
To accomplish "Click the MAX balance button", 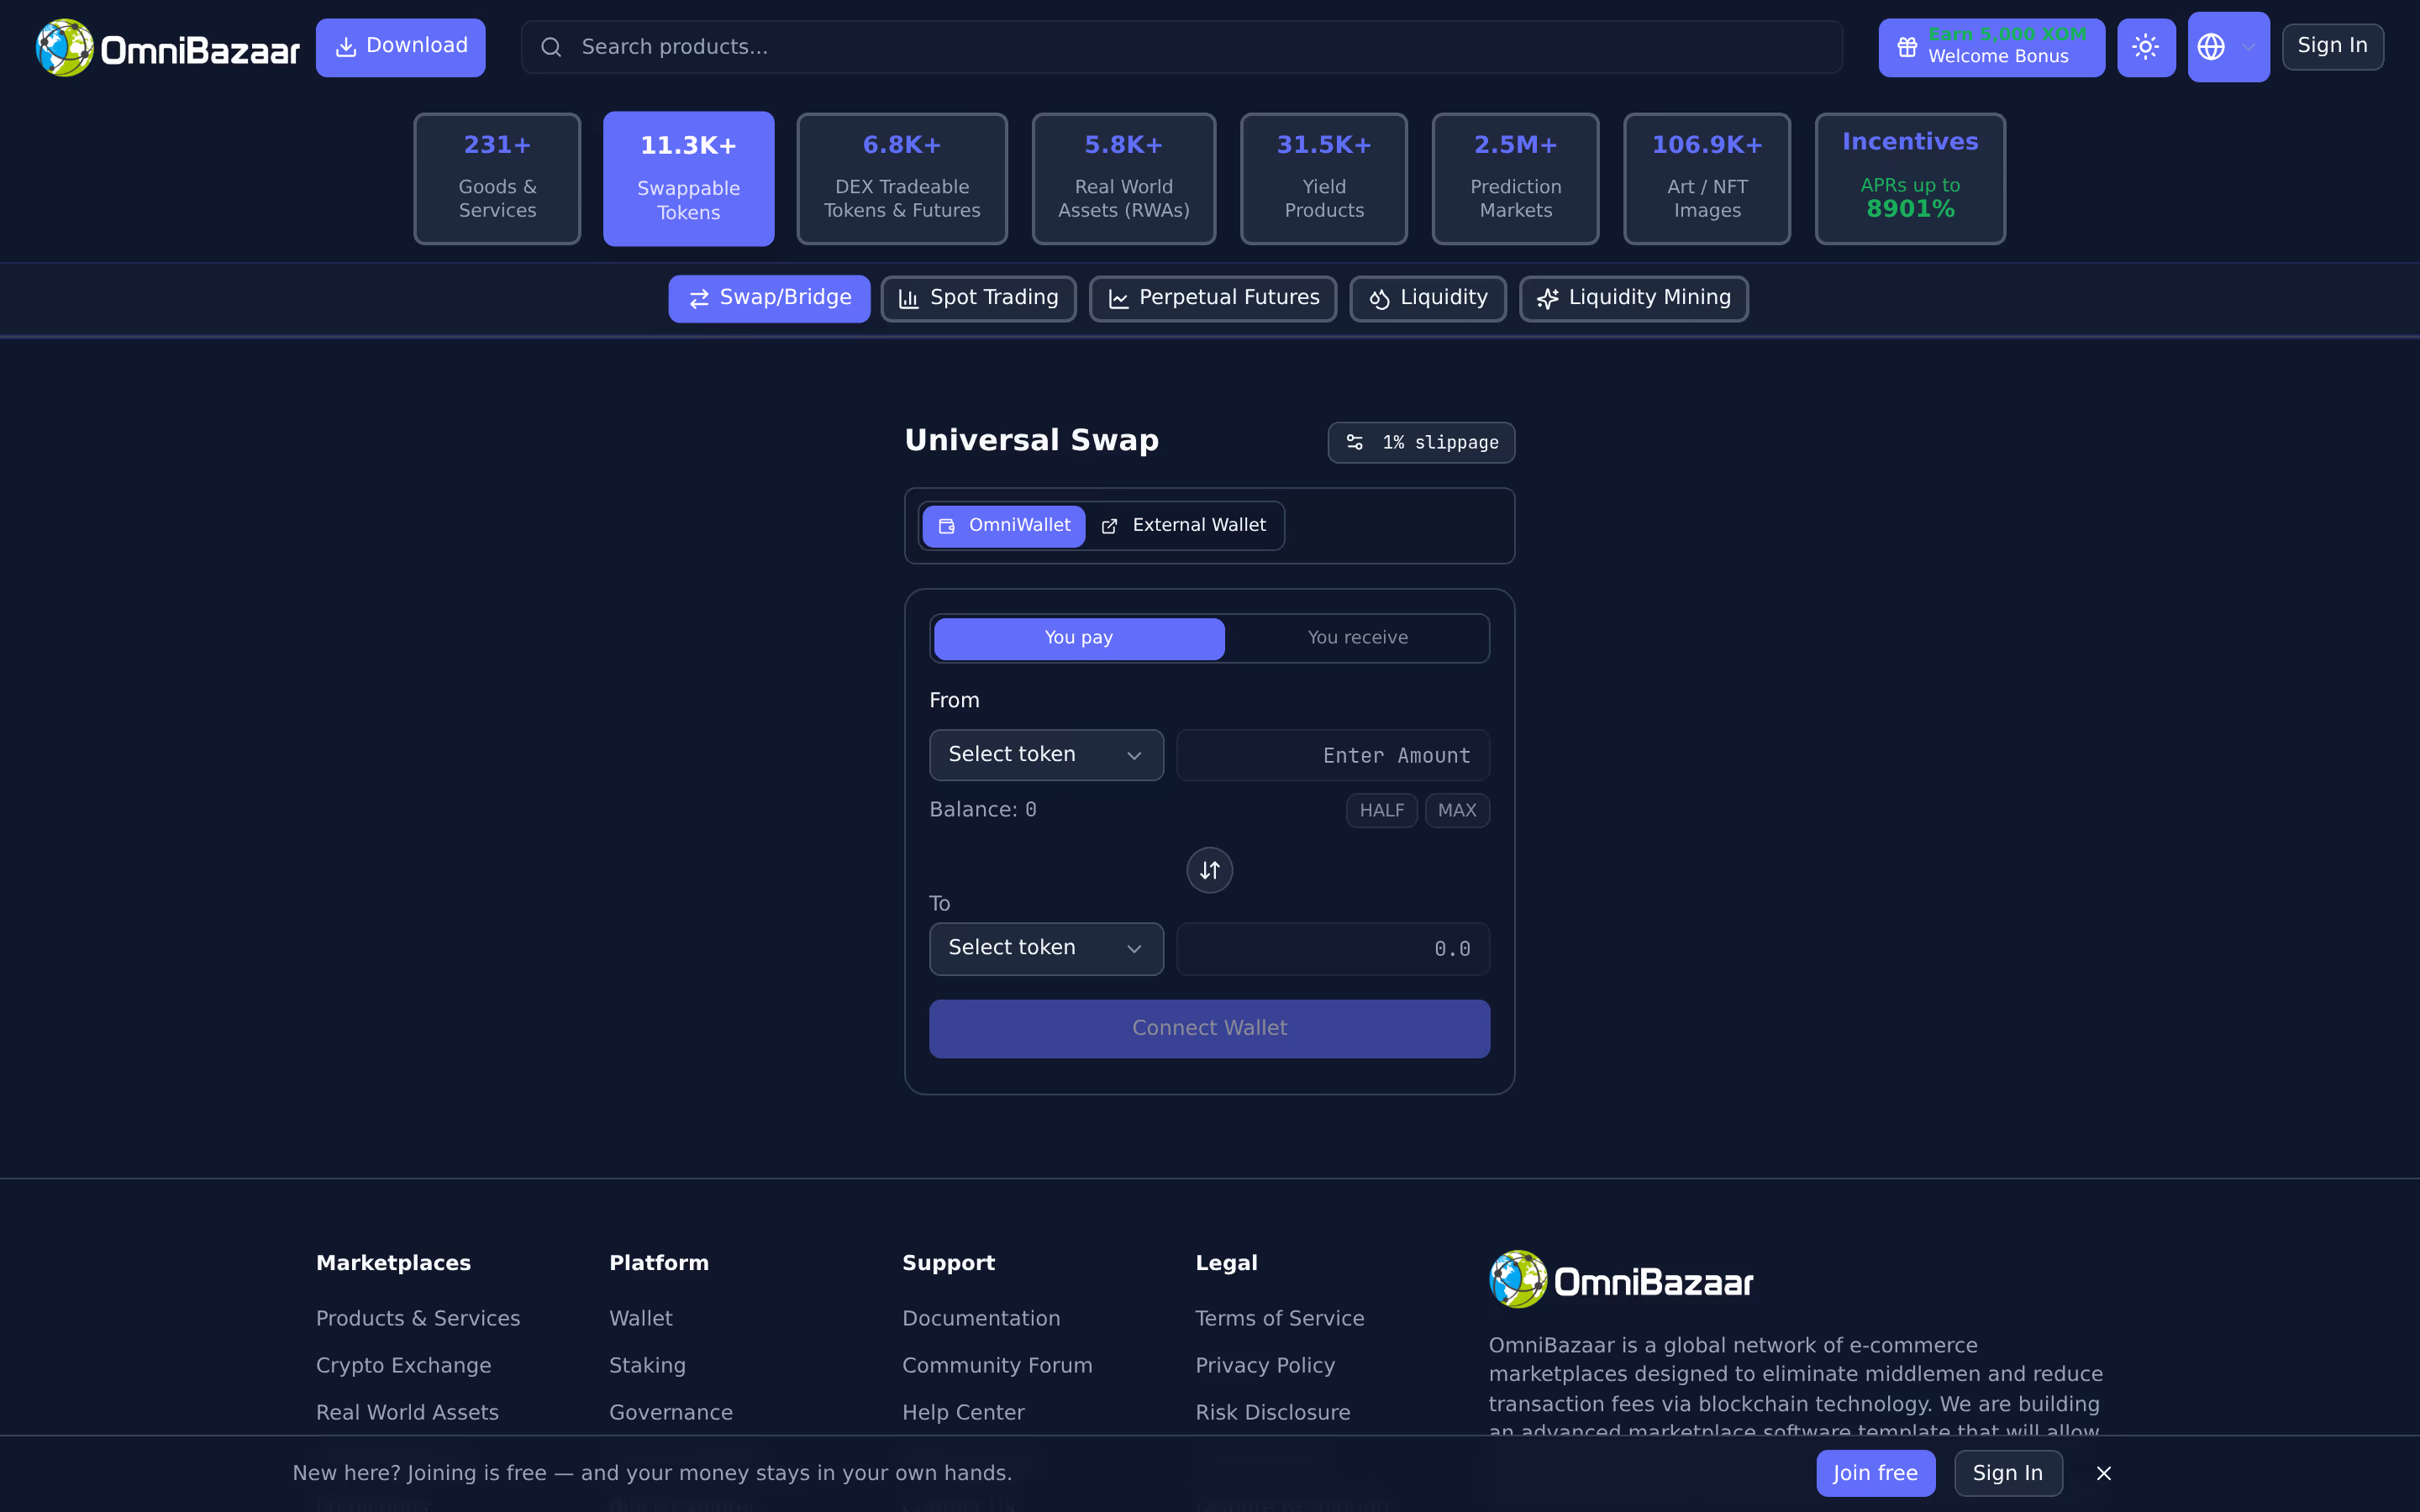I will (x=1457, y=811).
